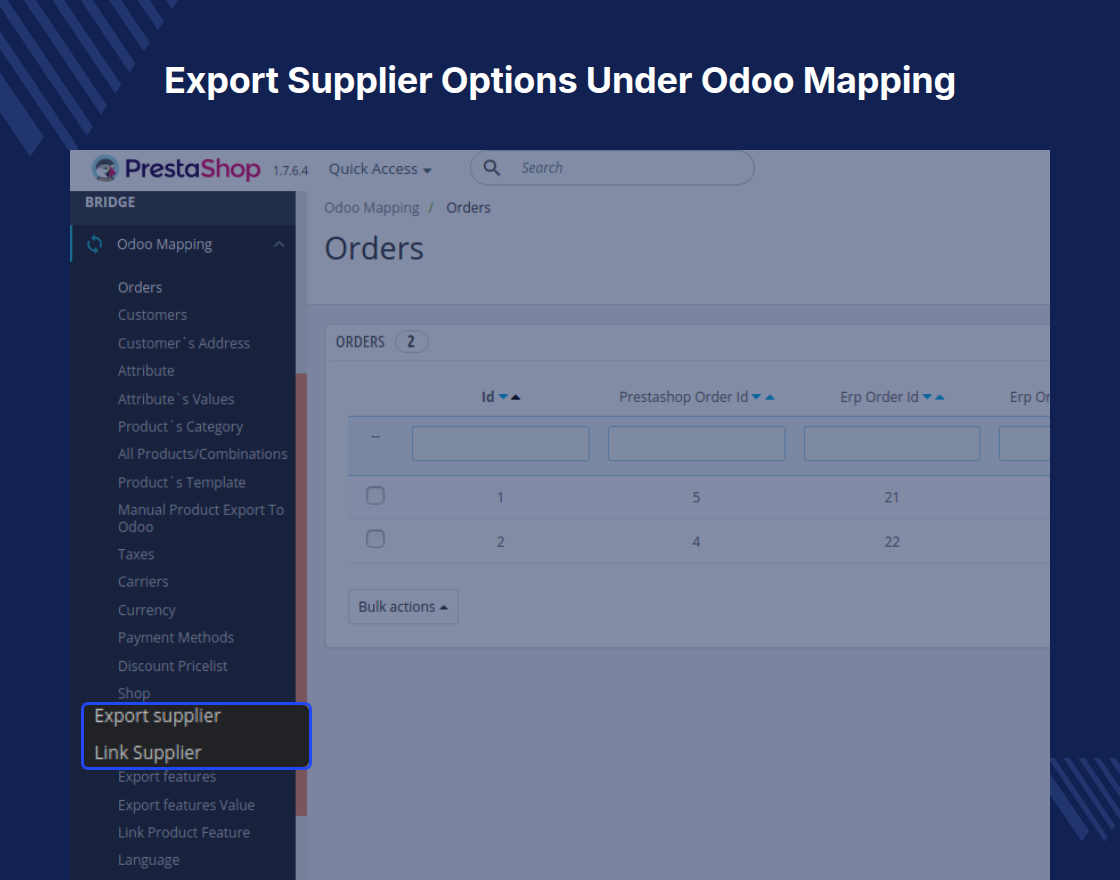
Task: Open Customer`s Address menu item
Action: (x=184, y=344)
